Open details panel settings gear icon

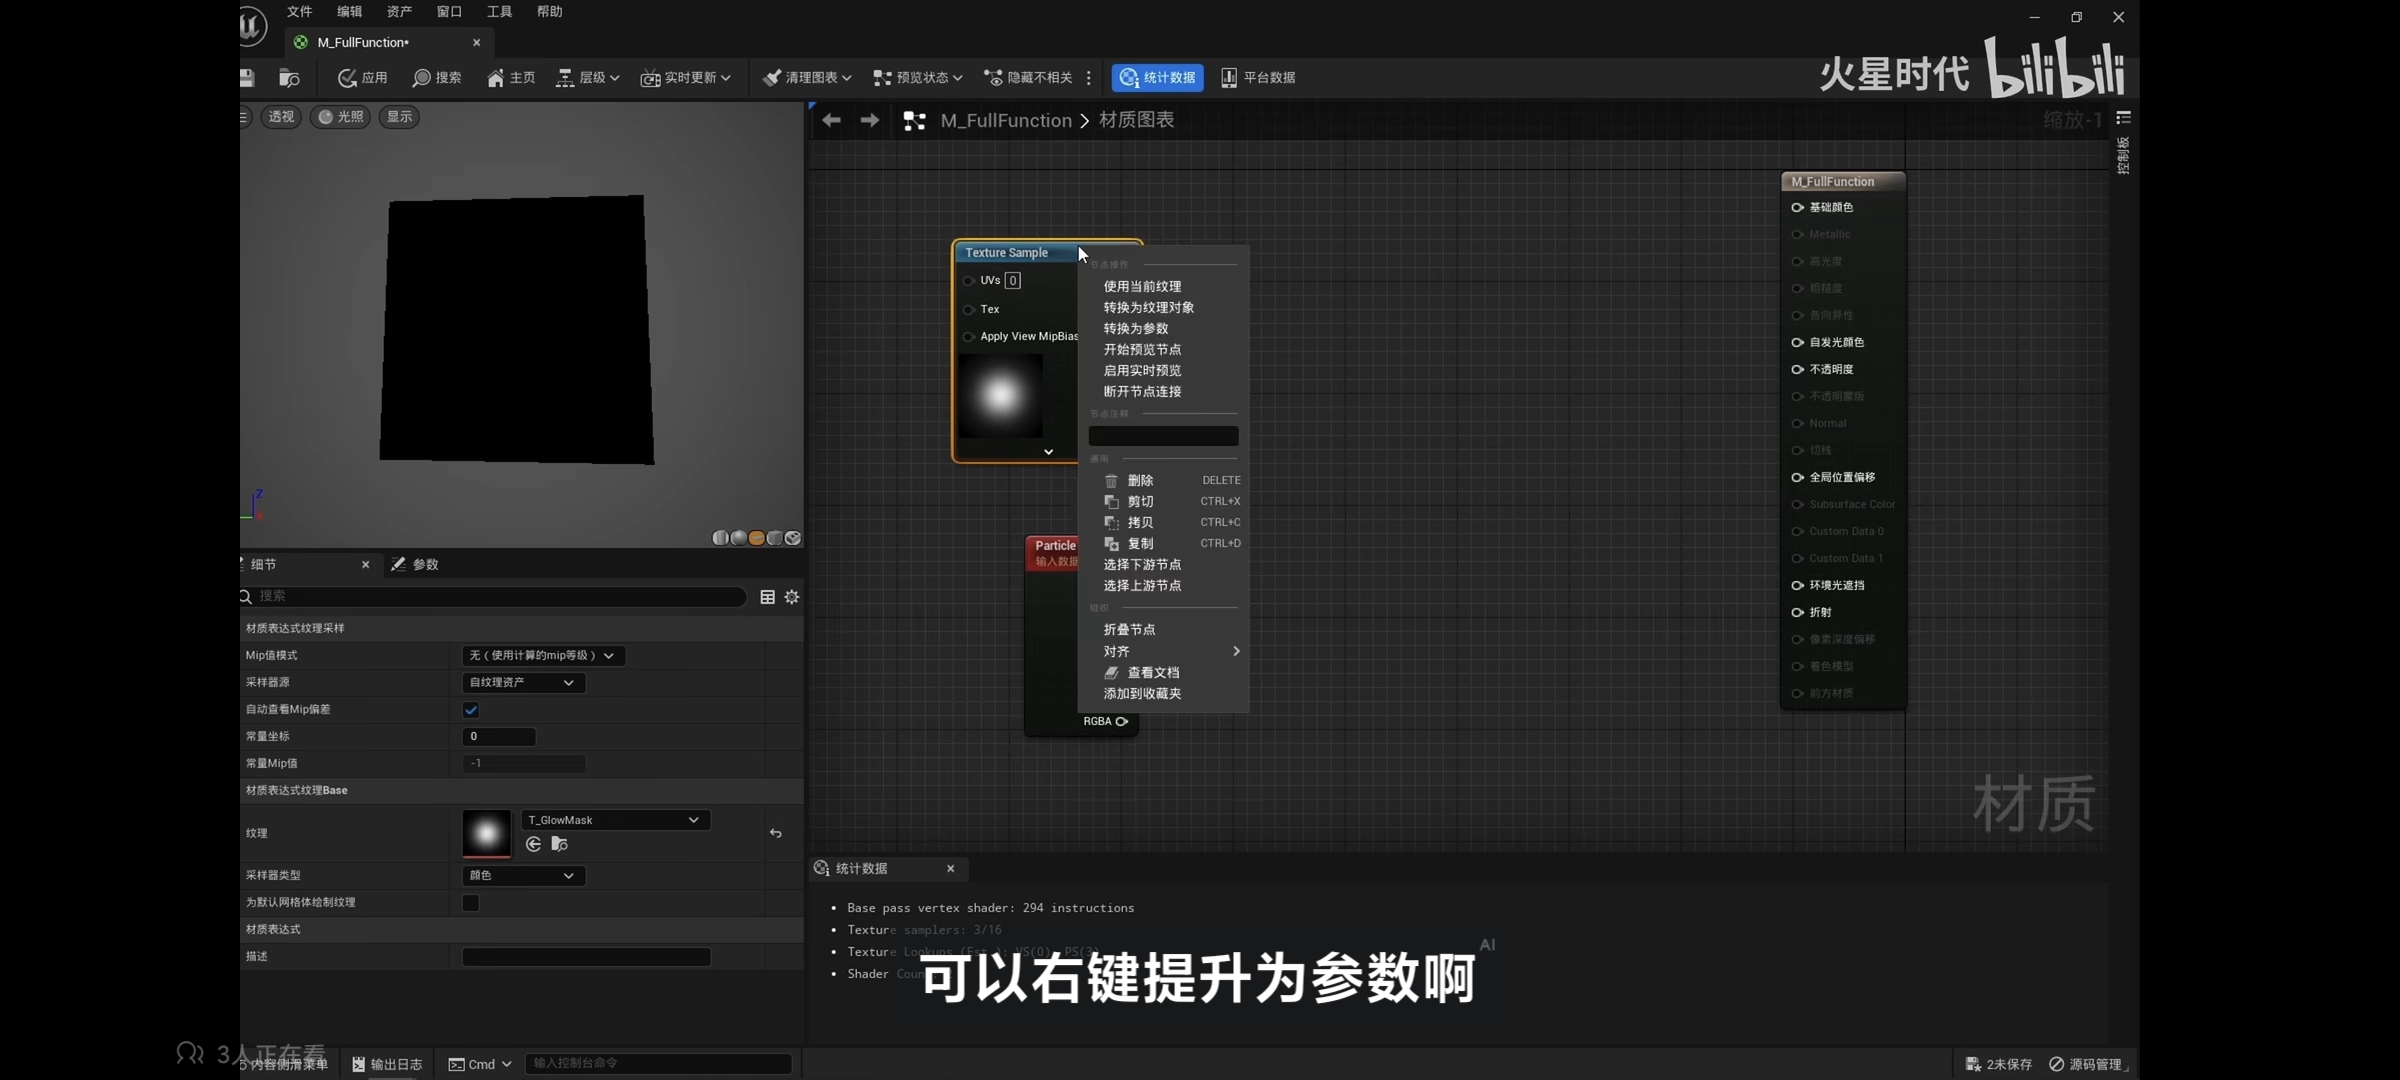(792, 597)
